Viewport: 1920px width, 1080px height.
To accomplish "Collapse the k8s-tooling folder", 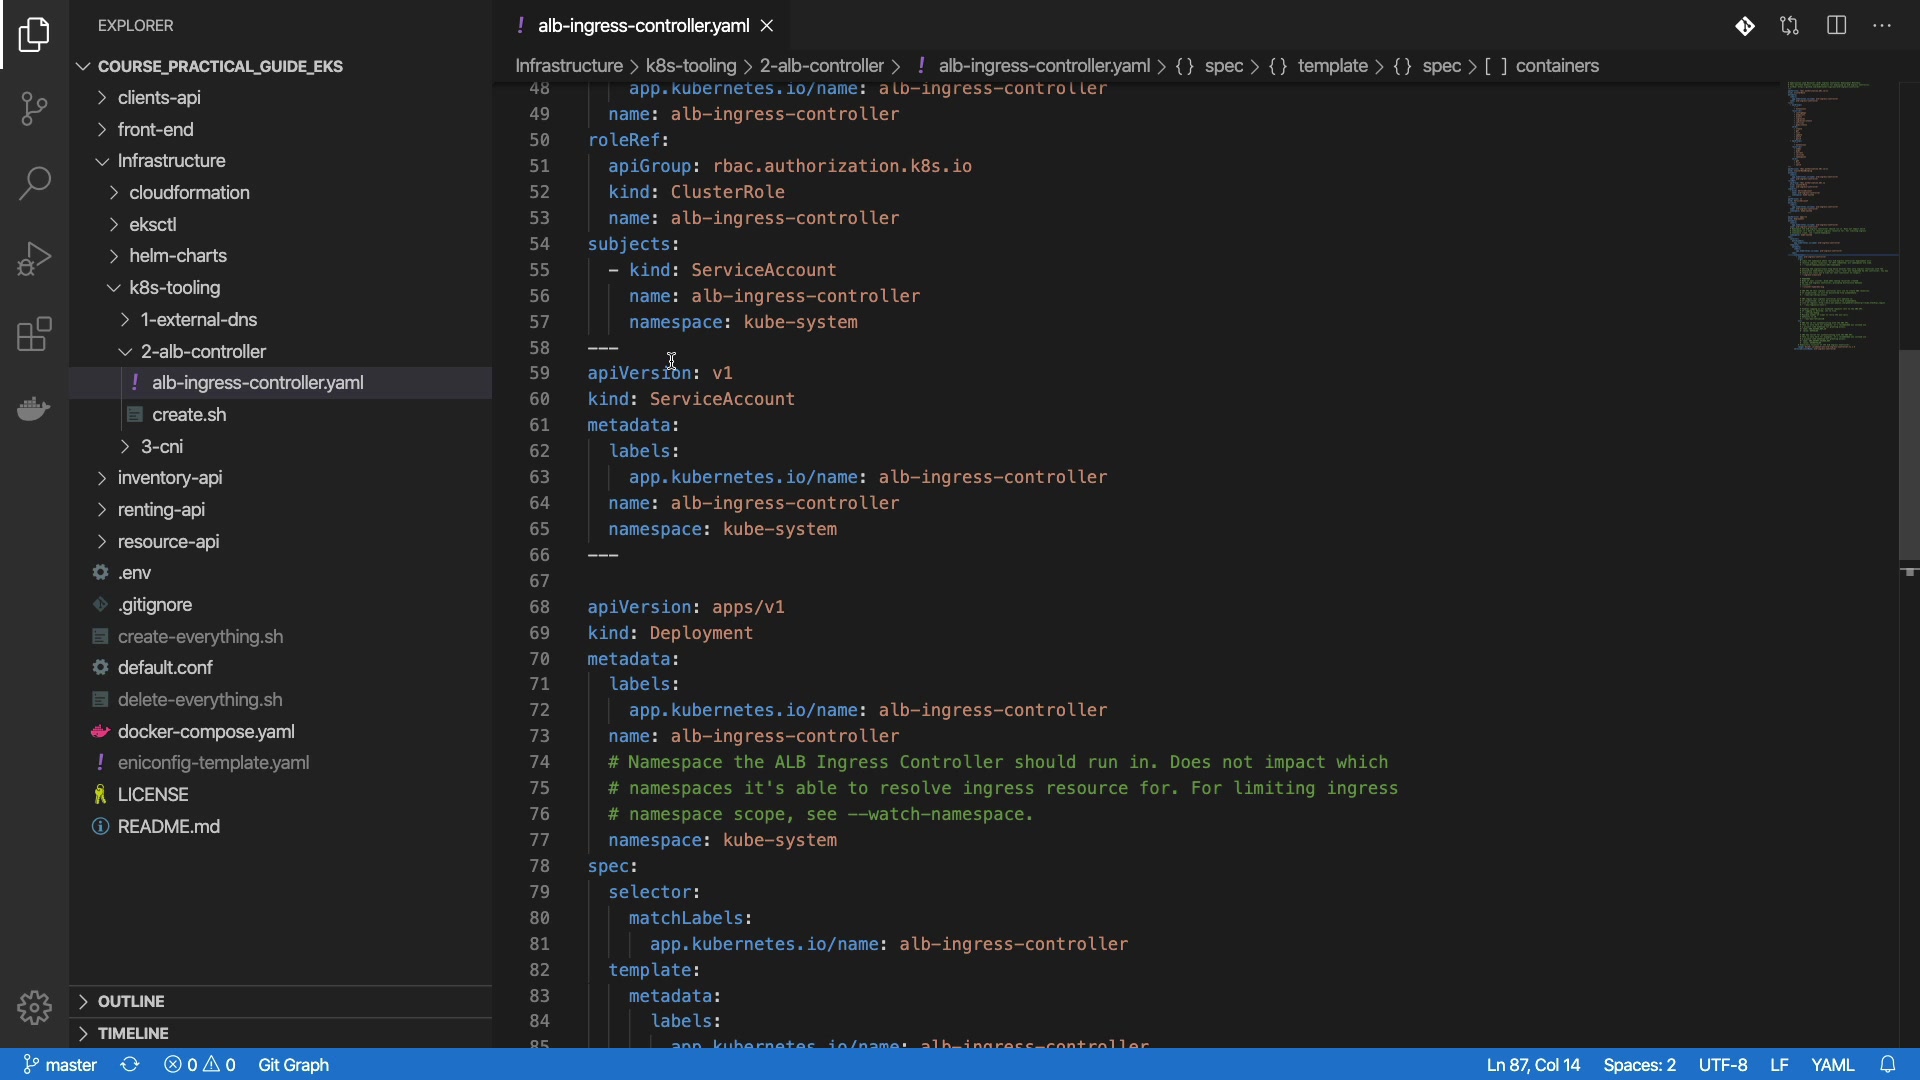I will click(174, 288).
